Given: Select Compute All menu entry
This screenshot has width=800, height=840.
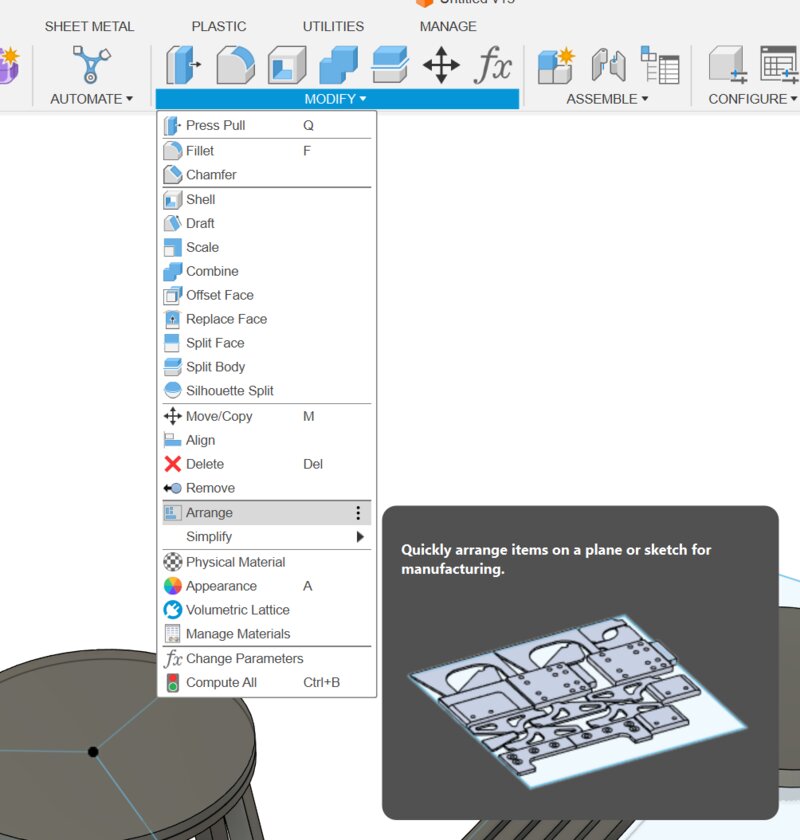Looking at the screenshot, I should pos(267,682).
